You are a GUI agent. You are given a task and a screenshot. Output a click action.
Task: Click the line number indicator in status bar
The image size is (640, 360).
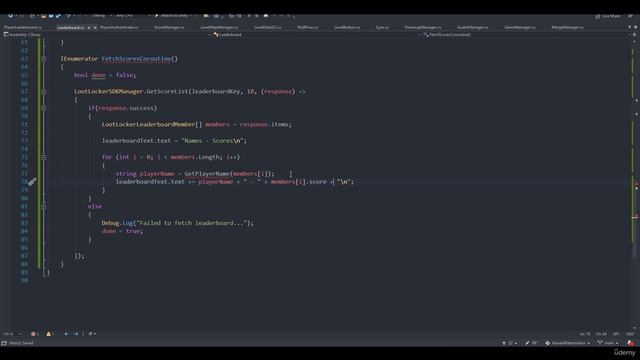click(584, 334)
